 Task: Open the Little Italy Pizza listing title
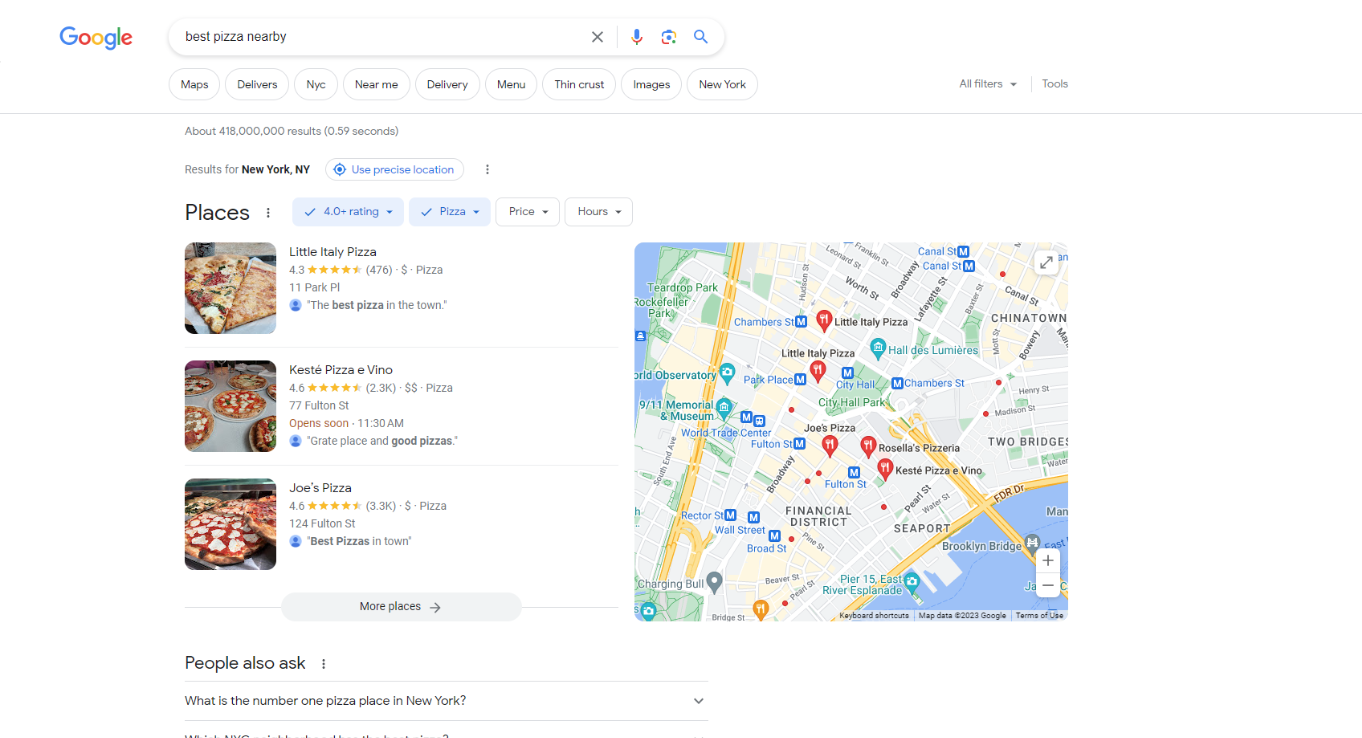point(333,252)
